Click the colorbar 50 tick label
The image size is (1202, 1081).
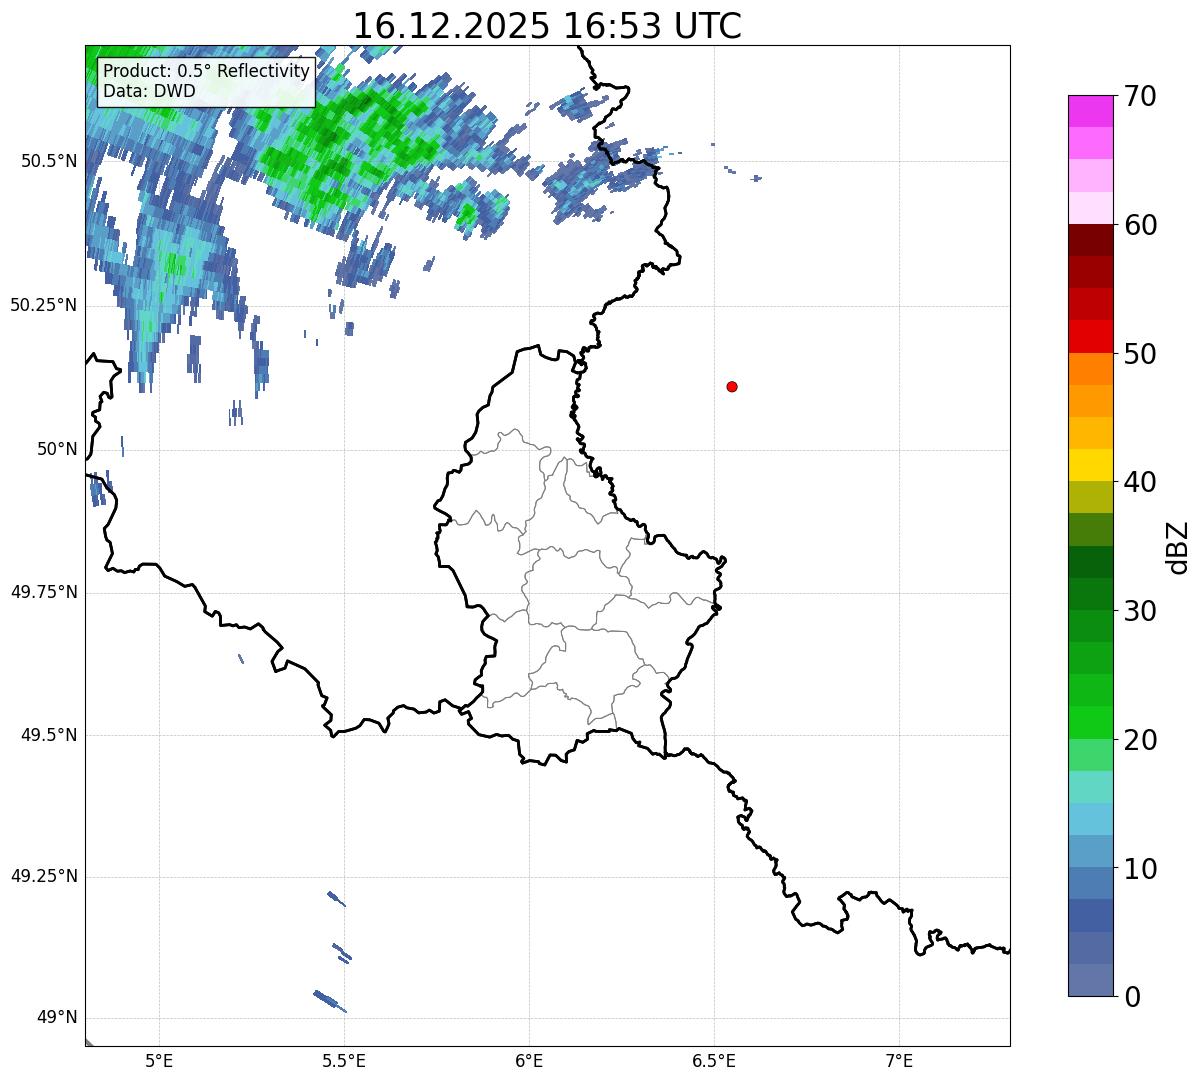point(1140,354)
